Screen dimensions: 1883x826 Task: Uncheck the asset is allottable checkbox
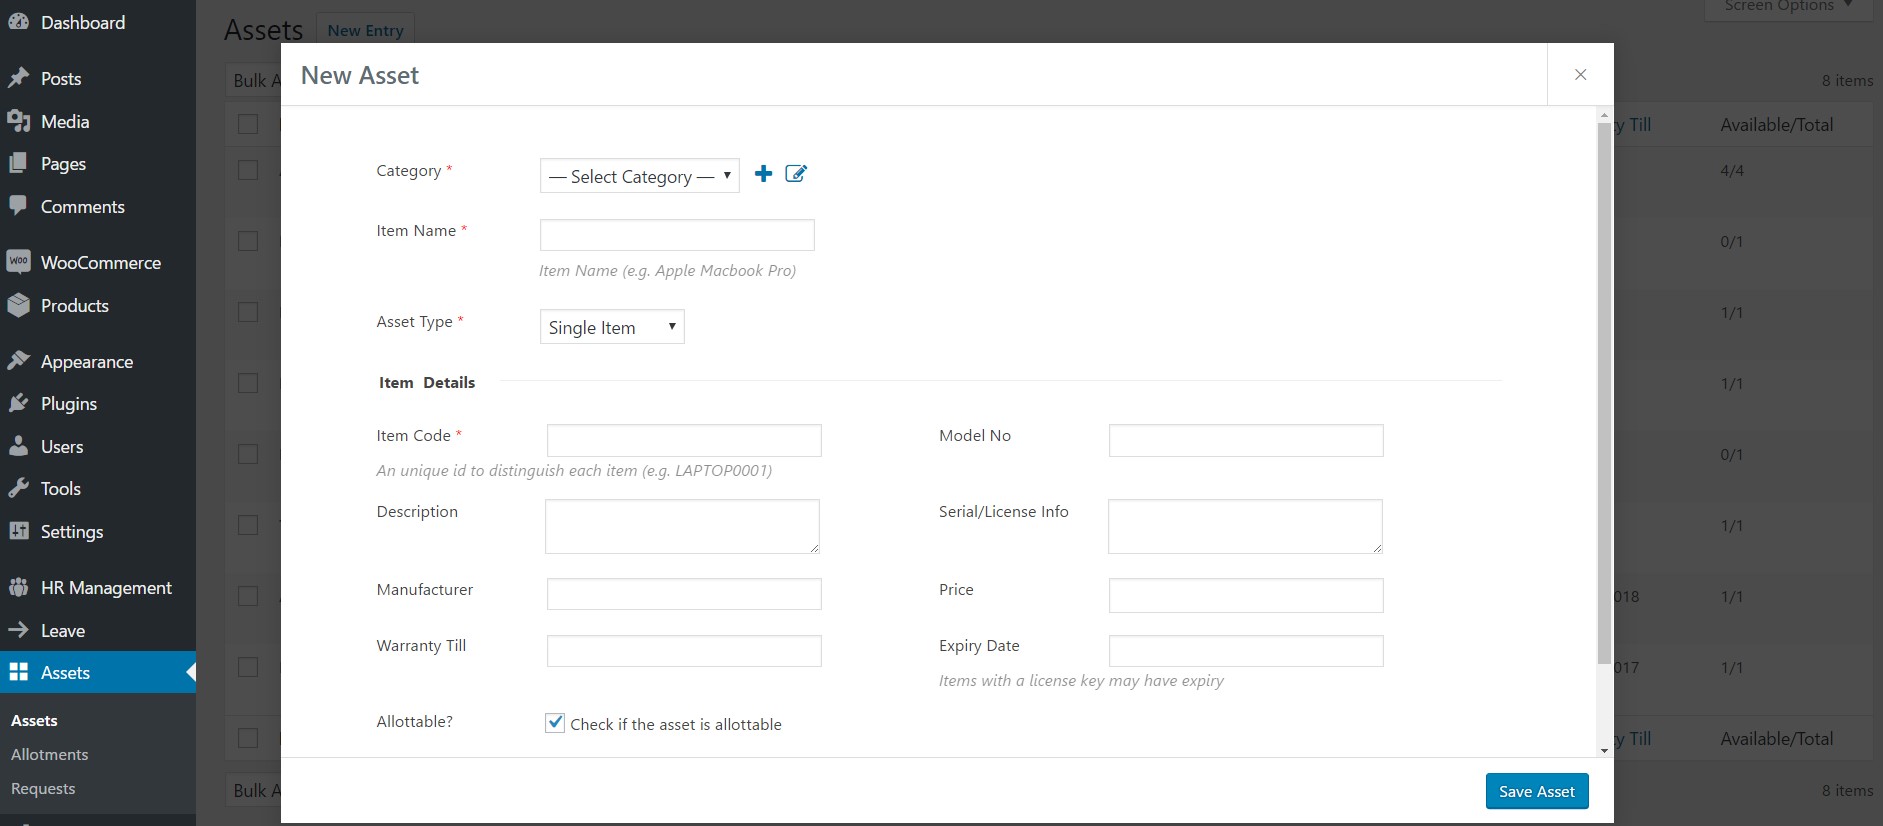[x=555, y=723]
